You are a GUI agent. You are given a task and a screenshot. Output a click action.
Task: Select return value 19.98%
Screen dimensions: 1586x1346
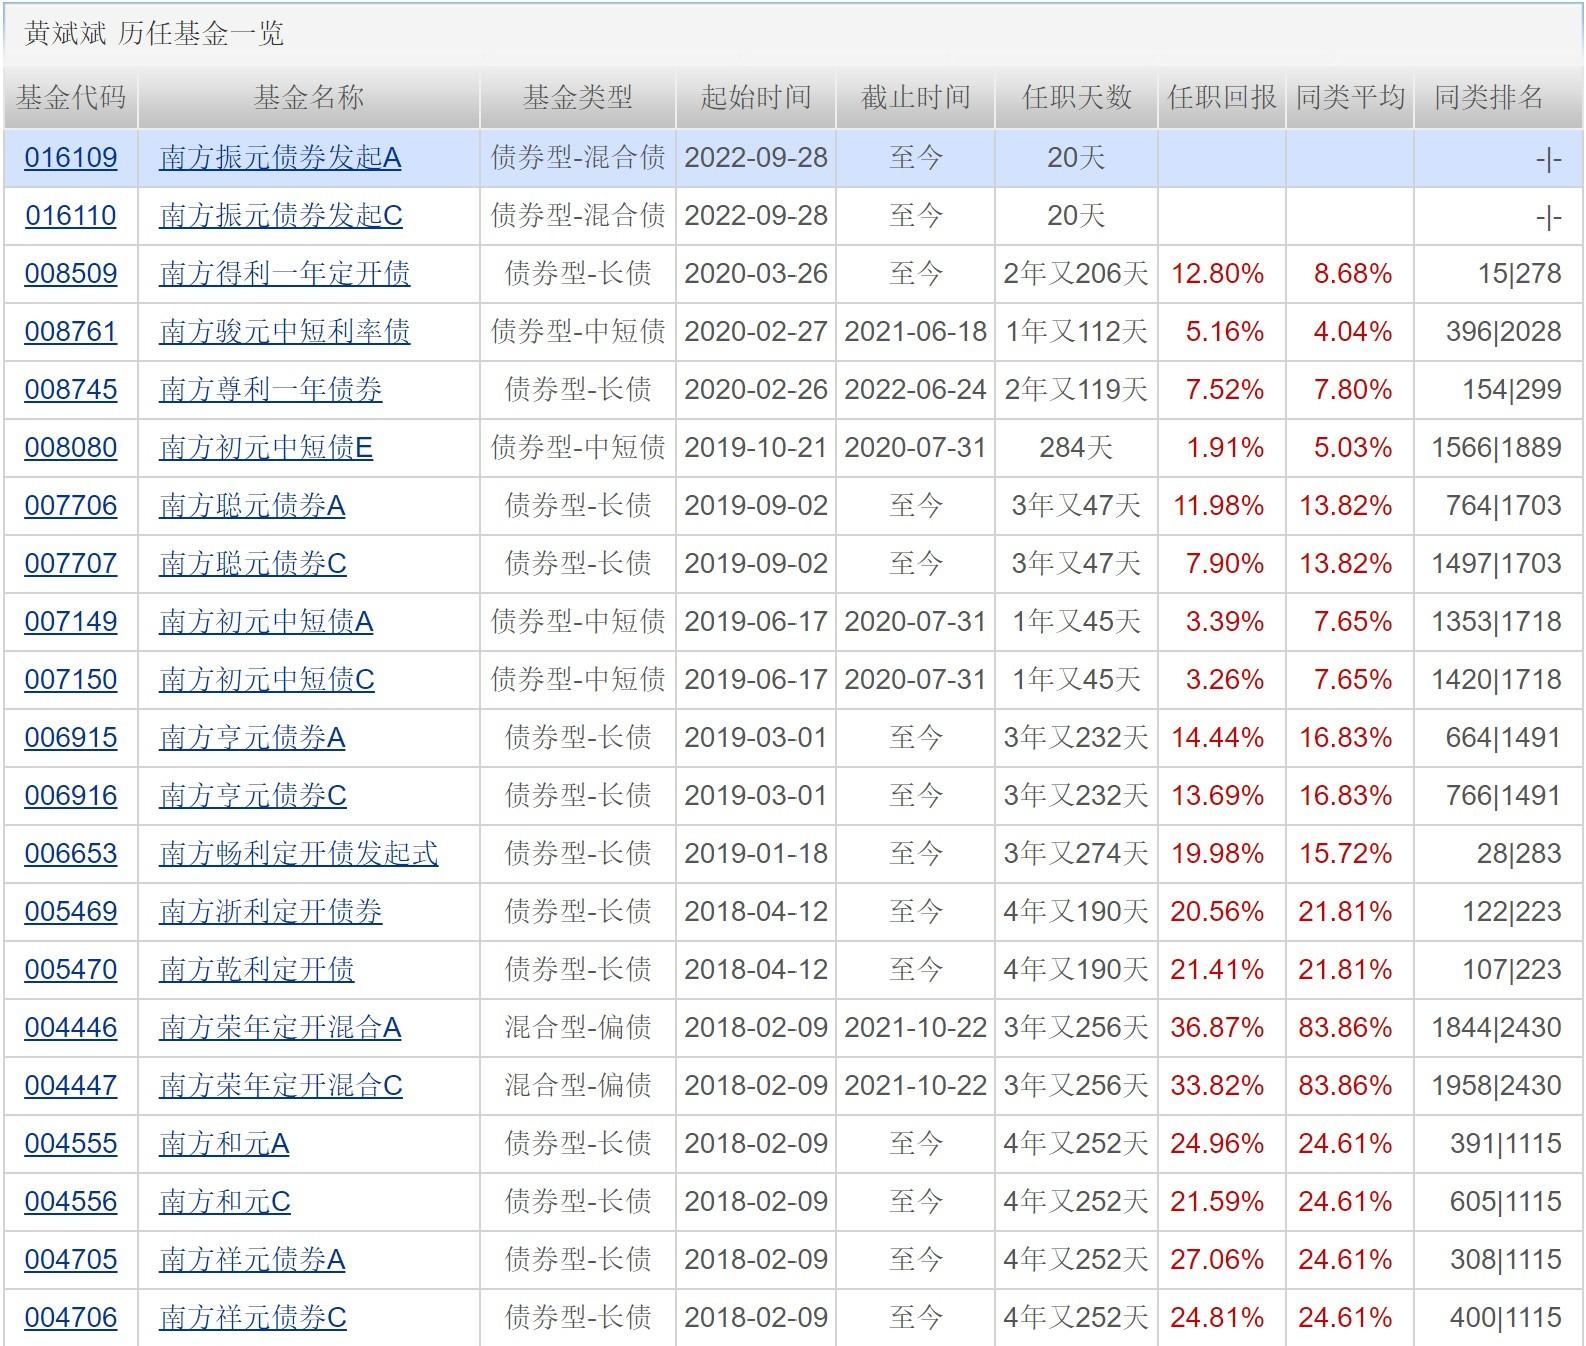[x=1217, y=854]
